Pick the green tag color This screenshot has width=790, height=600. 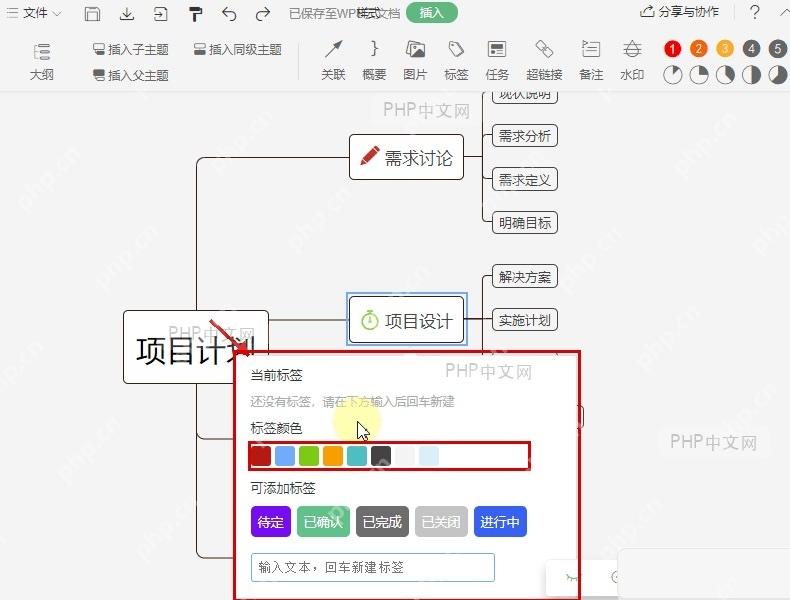309,456
